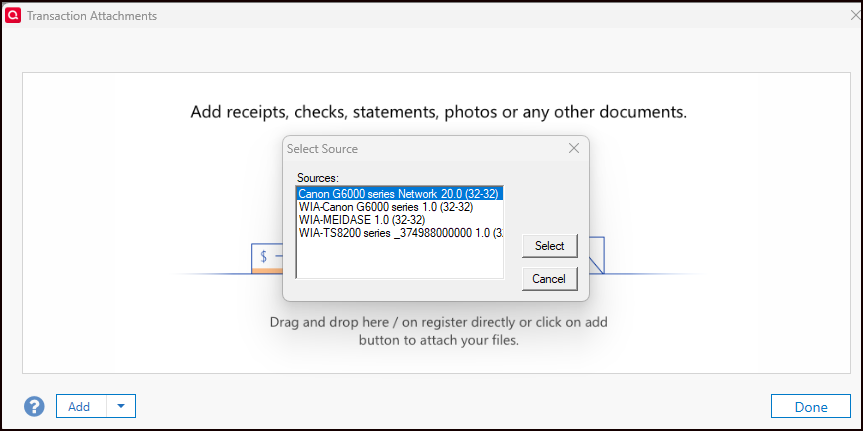Click the Done button
Viewport: 863px width, 431px height.
(811, 407)
